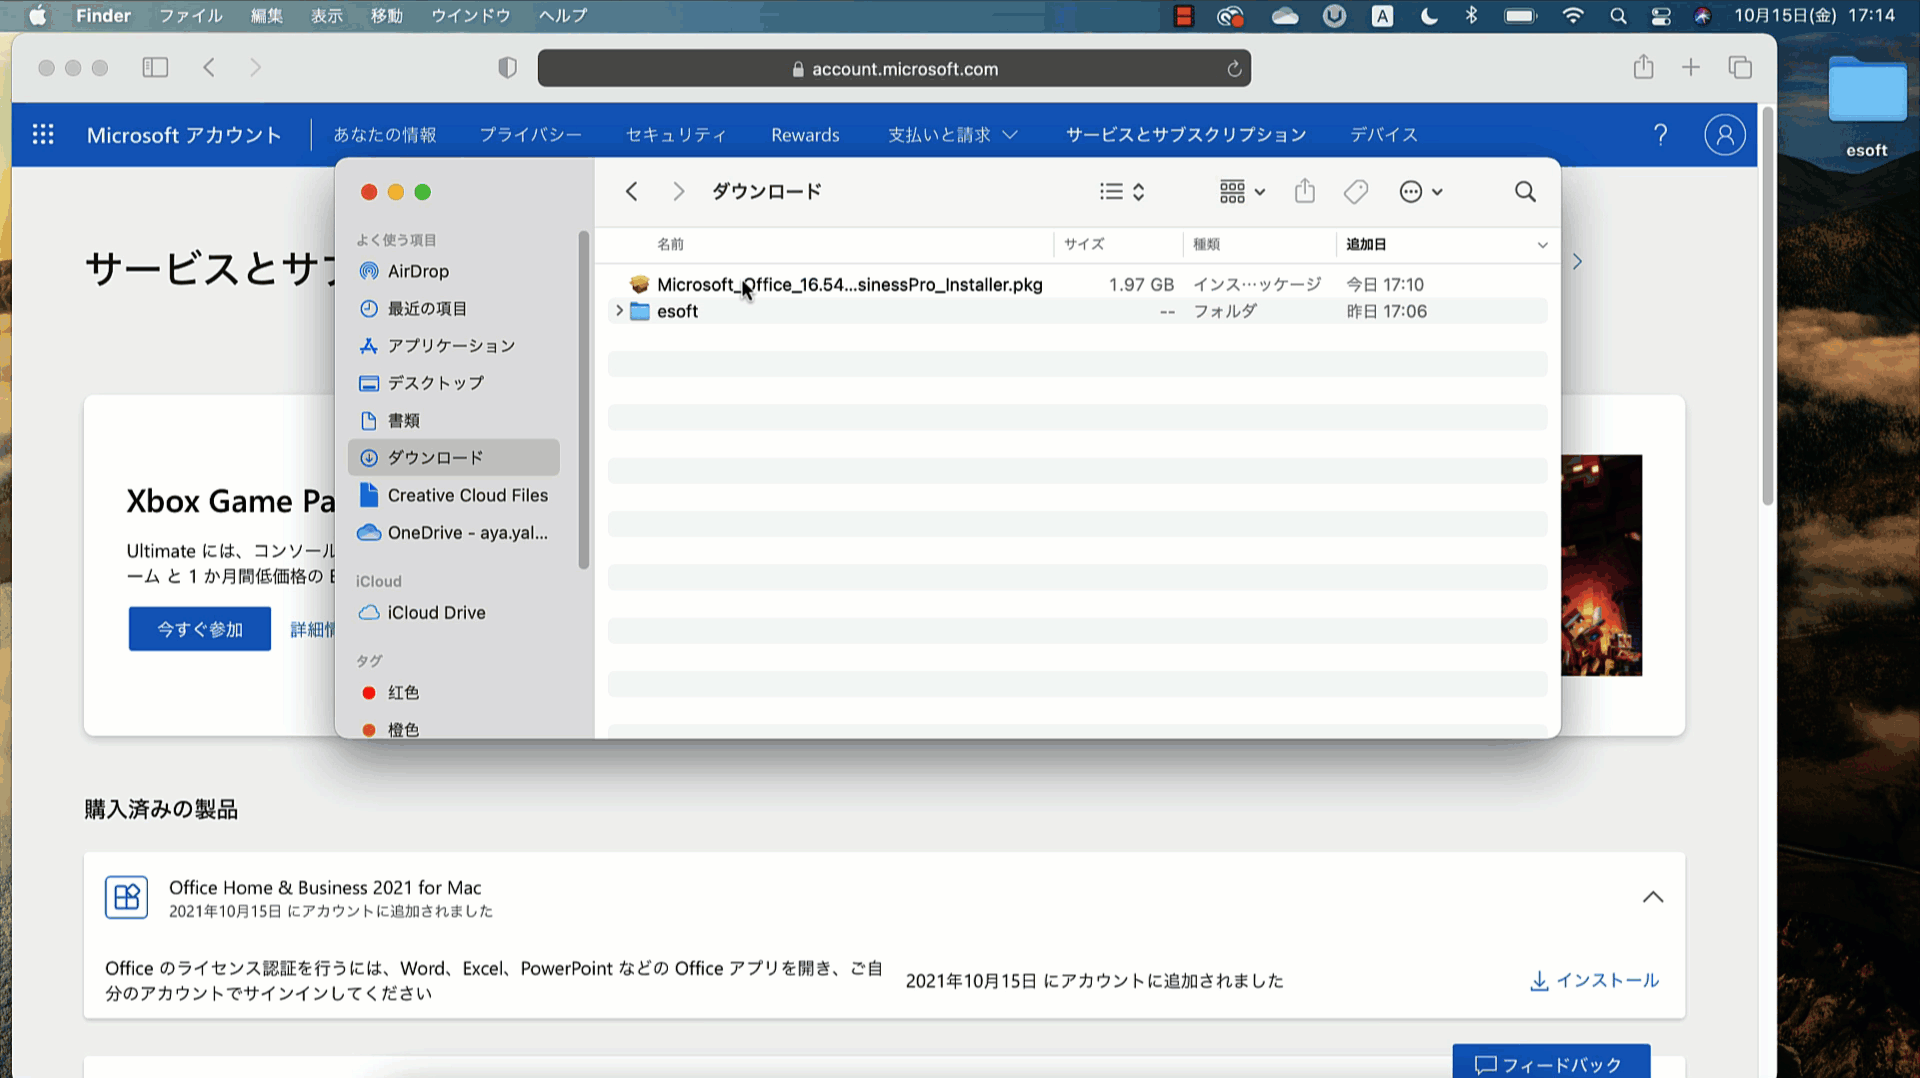Image resolution: width=1920 pixels, height=1078 pixels.
Task: Click the tag icon in Finder toolbar
Action: coord(1356,191)
